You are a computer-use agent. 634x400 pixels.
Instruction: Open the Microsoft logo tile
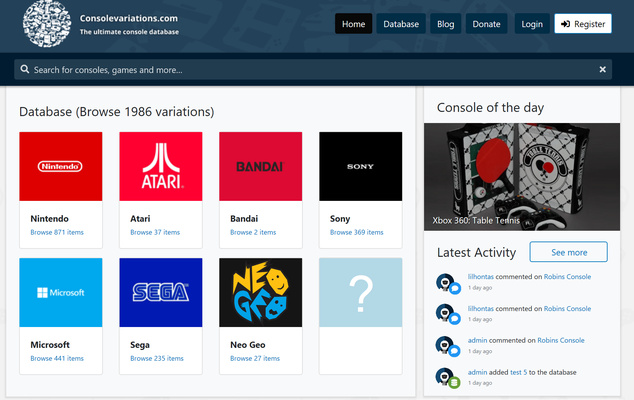(x=61, y=292)
